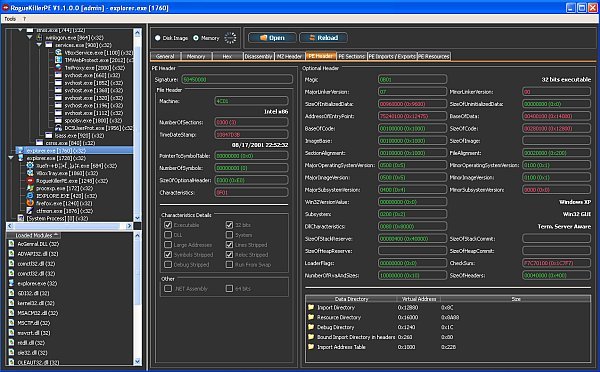Screen dimensions: 600x372
Task: Click the DCSUserProt.exe process icon
Action: [58, 128]
